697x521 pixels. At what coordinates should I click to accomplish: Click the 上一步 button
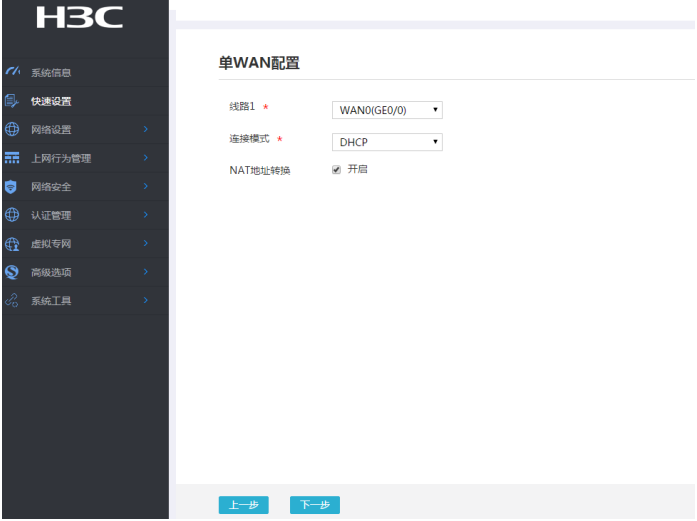244,505
